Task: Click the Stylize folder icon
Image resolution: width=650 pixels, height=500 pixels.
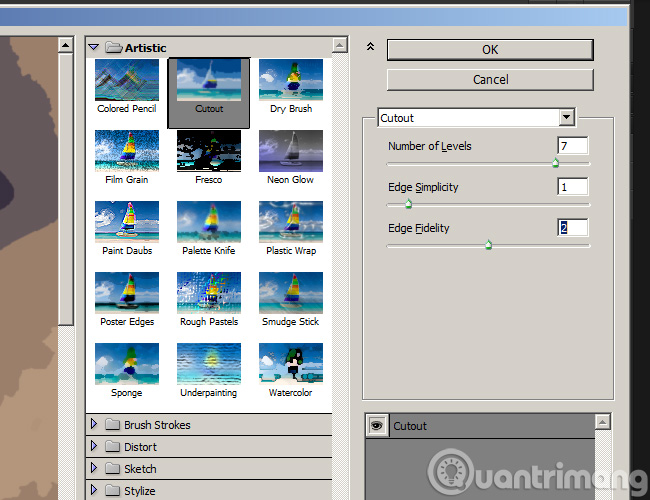Action: coord(112,490)
